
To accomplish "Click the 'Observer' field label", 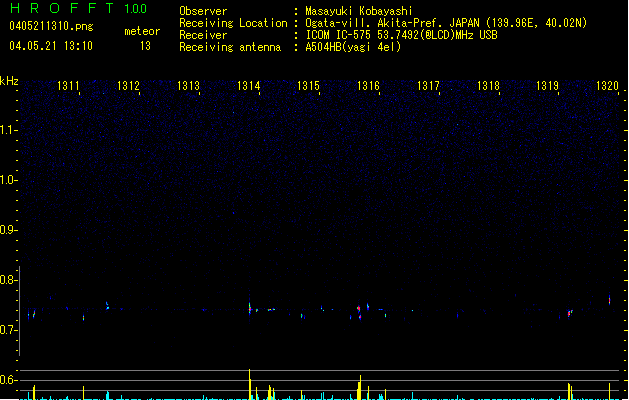I will (203, 11).
